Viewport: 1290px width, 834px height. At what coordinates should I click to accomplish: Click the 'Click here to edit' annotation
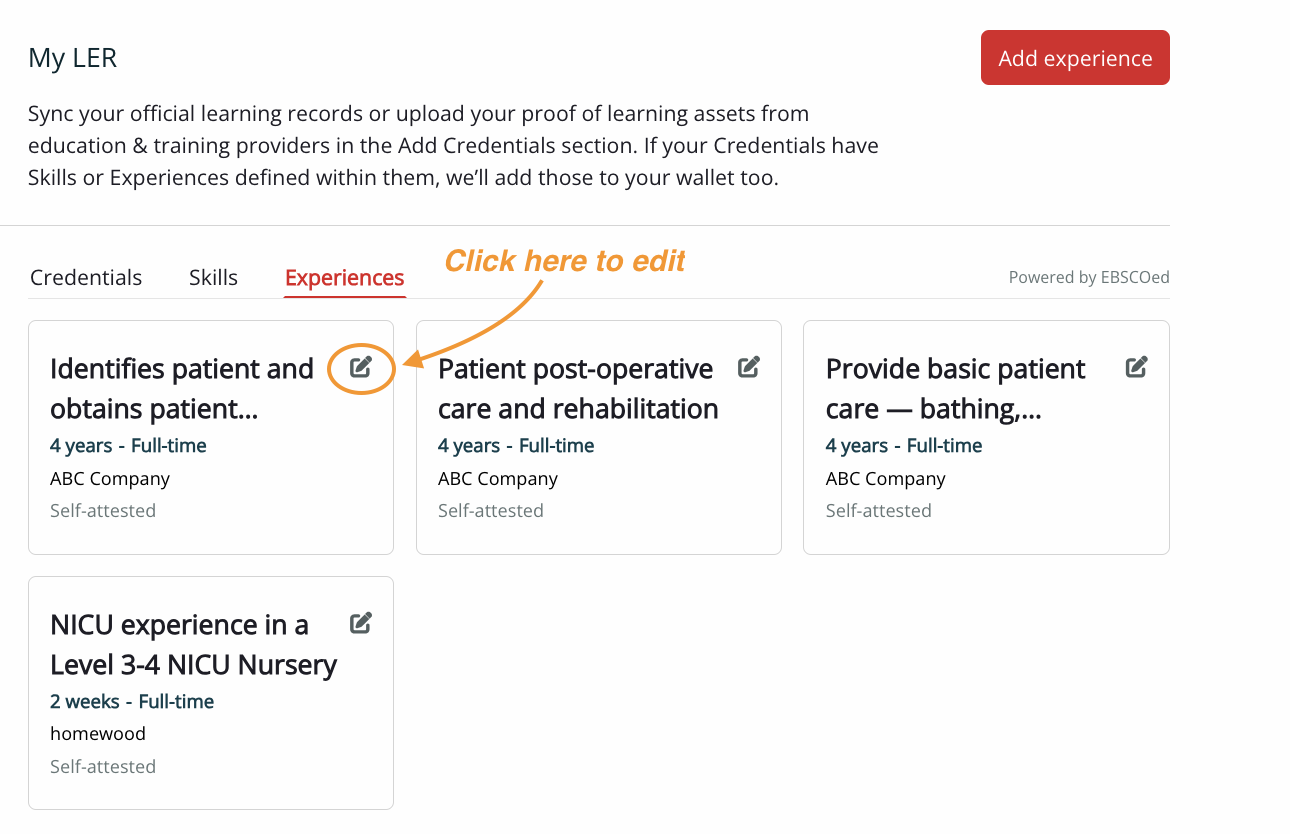(x=565, y=261)
